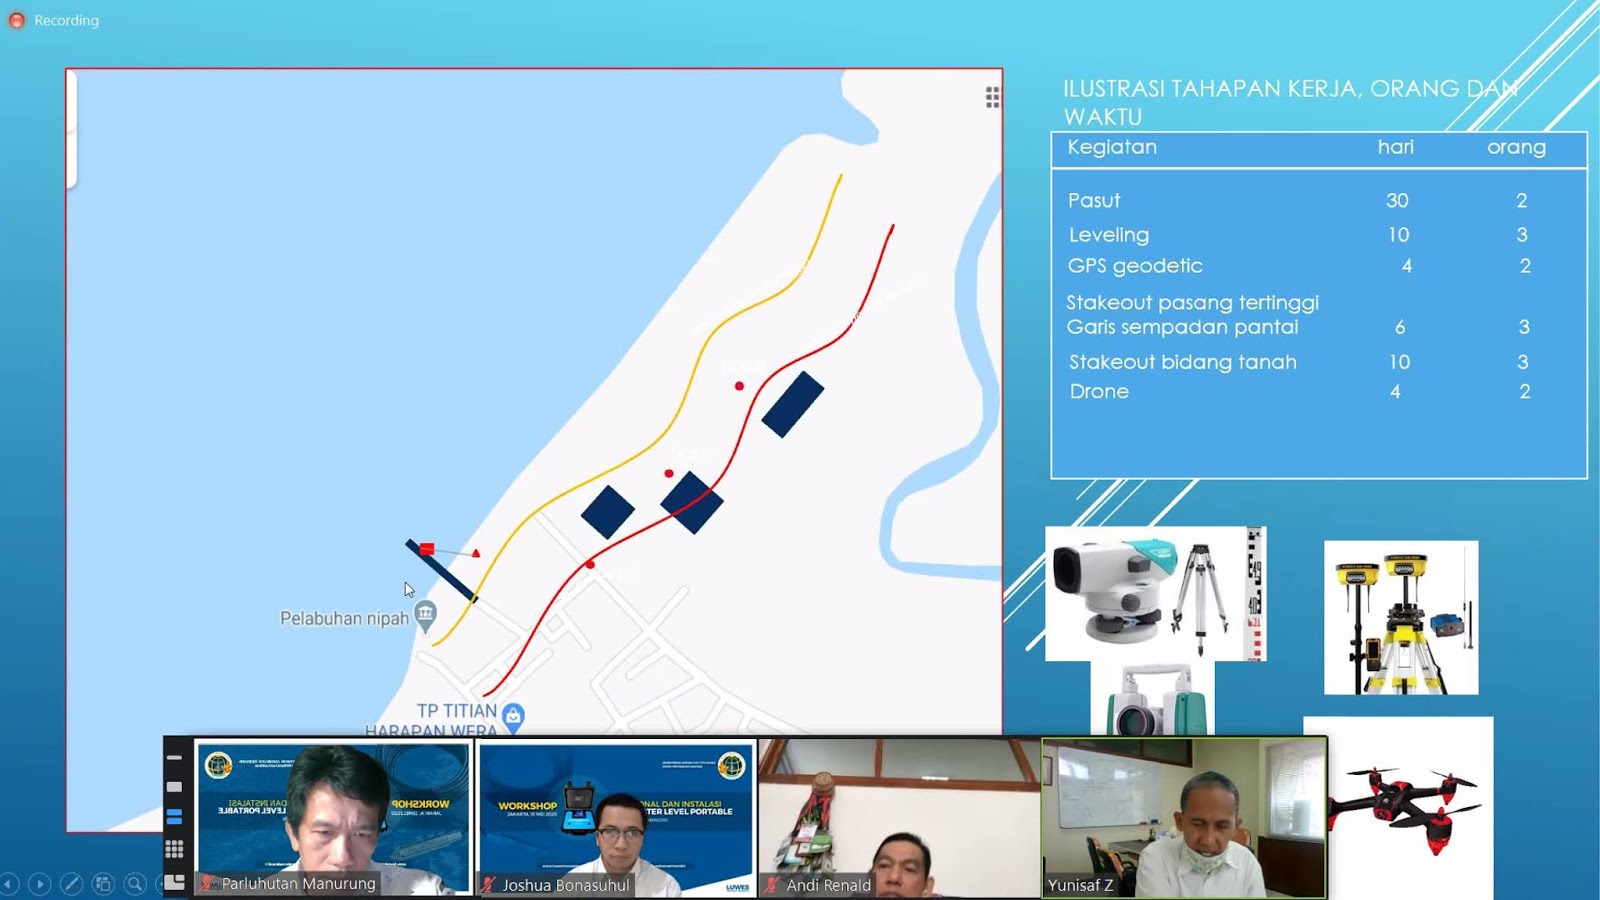Switch to the gallery grid video layout
The image size is (1600, 900).
tap(174, 849)
